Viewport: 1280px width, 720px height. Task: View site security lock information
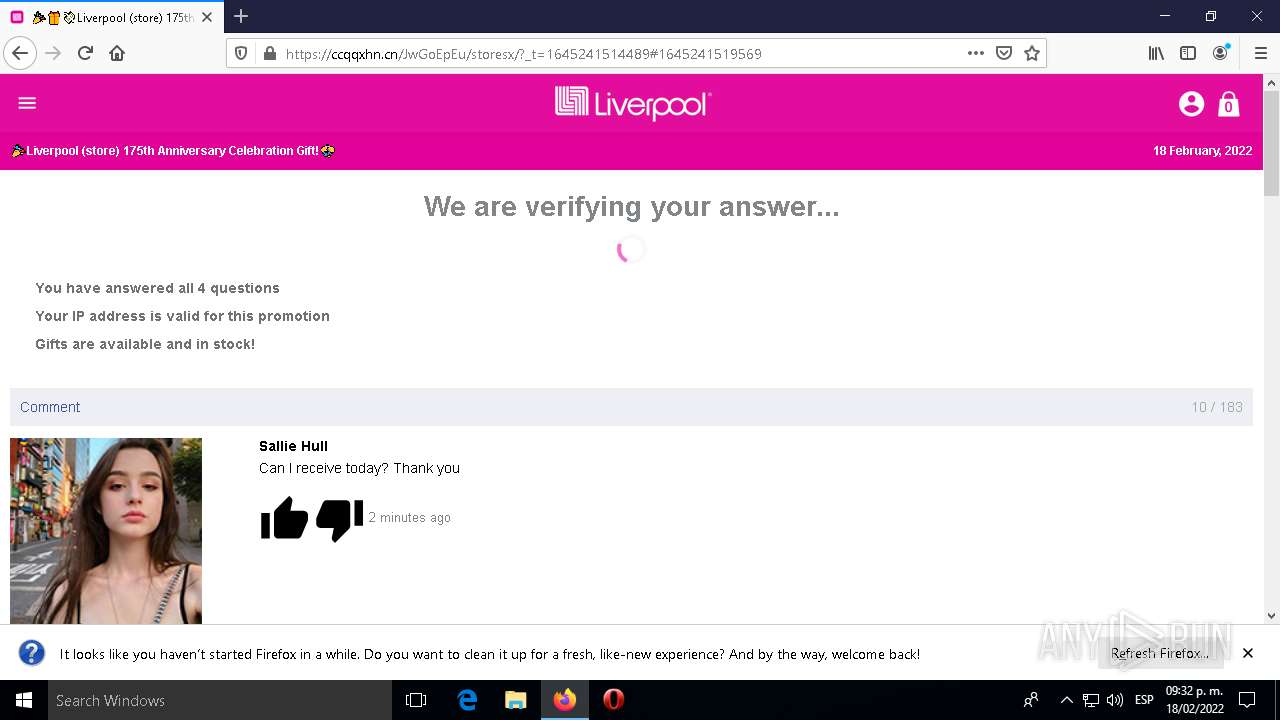pos(269,53)
